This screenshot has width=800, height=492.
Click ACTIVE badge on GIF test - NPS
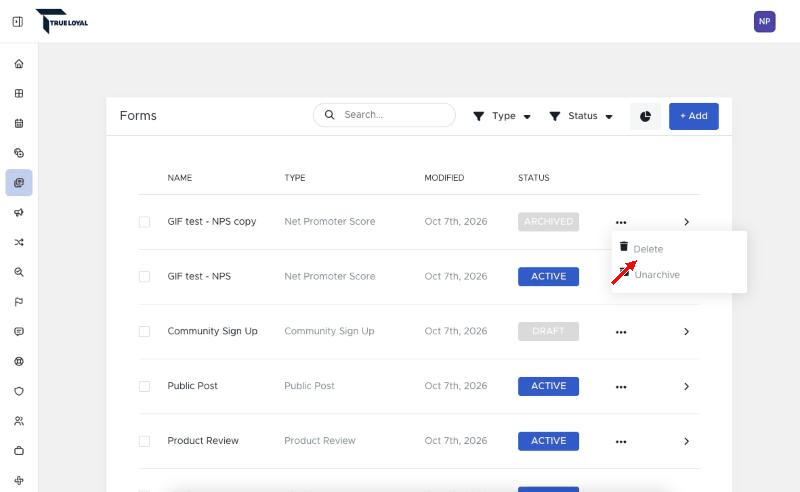548,277
